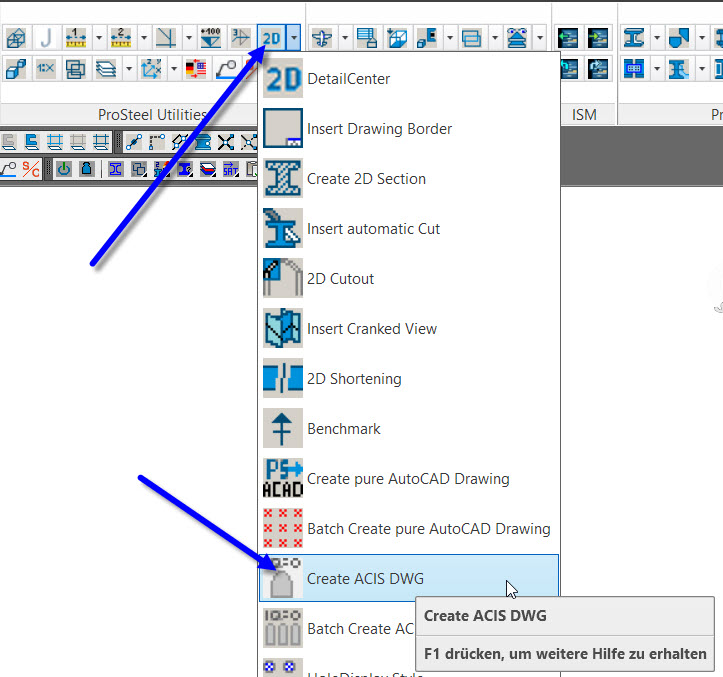The image size is (723, 677).
Task: Click the dimension ruler icon numbered 2
Action: 121,37
